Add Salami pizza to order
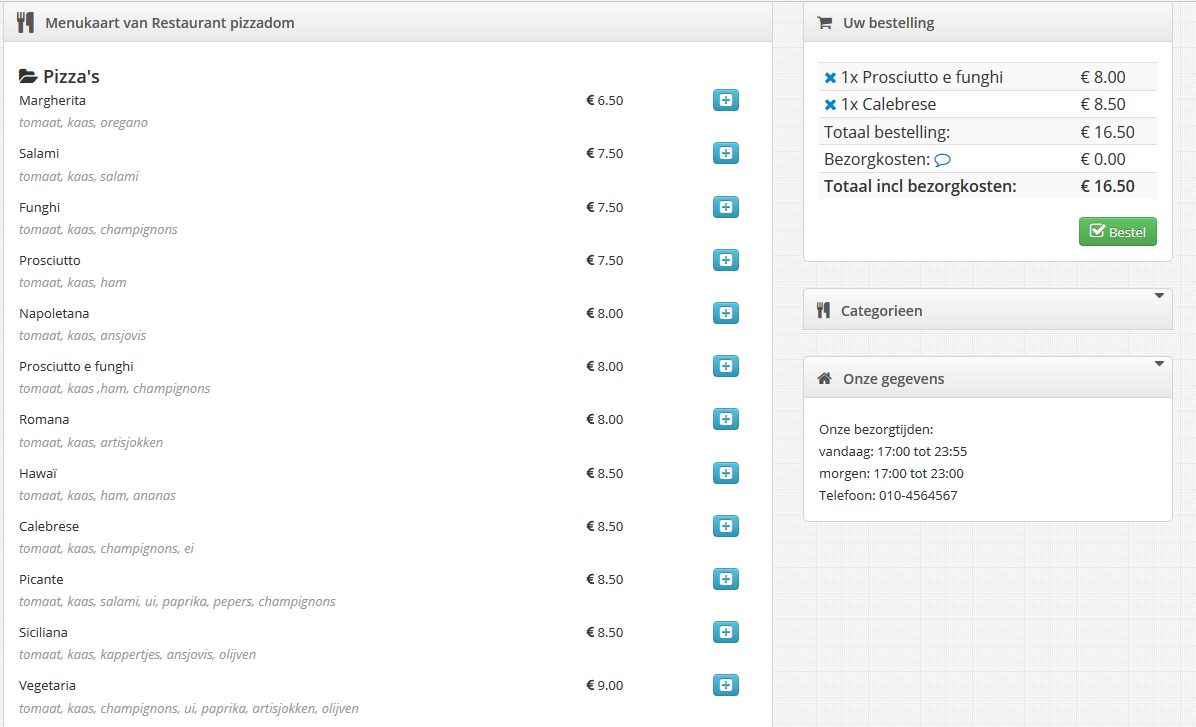1196x727 pixels. [x=725, y=153]
